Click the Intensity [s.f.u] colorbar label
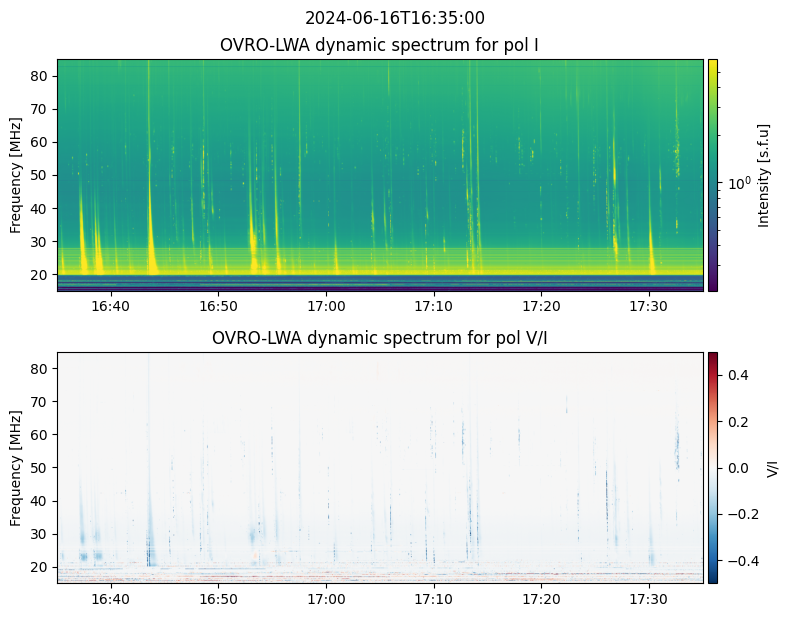This screenshot has height=617, width=789. 764,175
